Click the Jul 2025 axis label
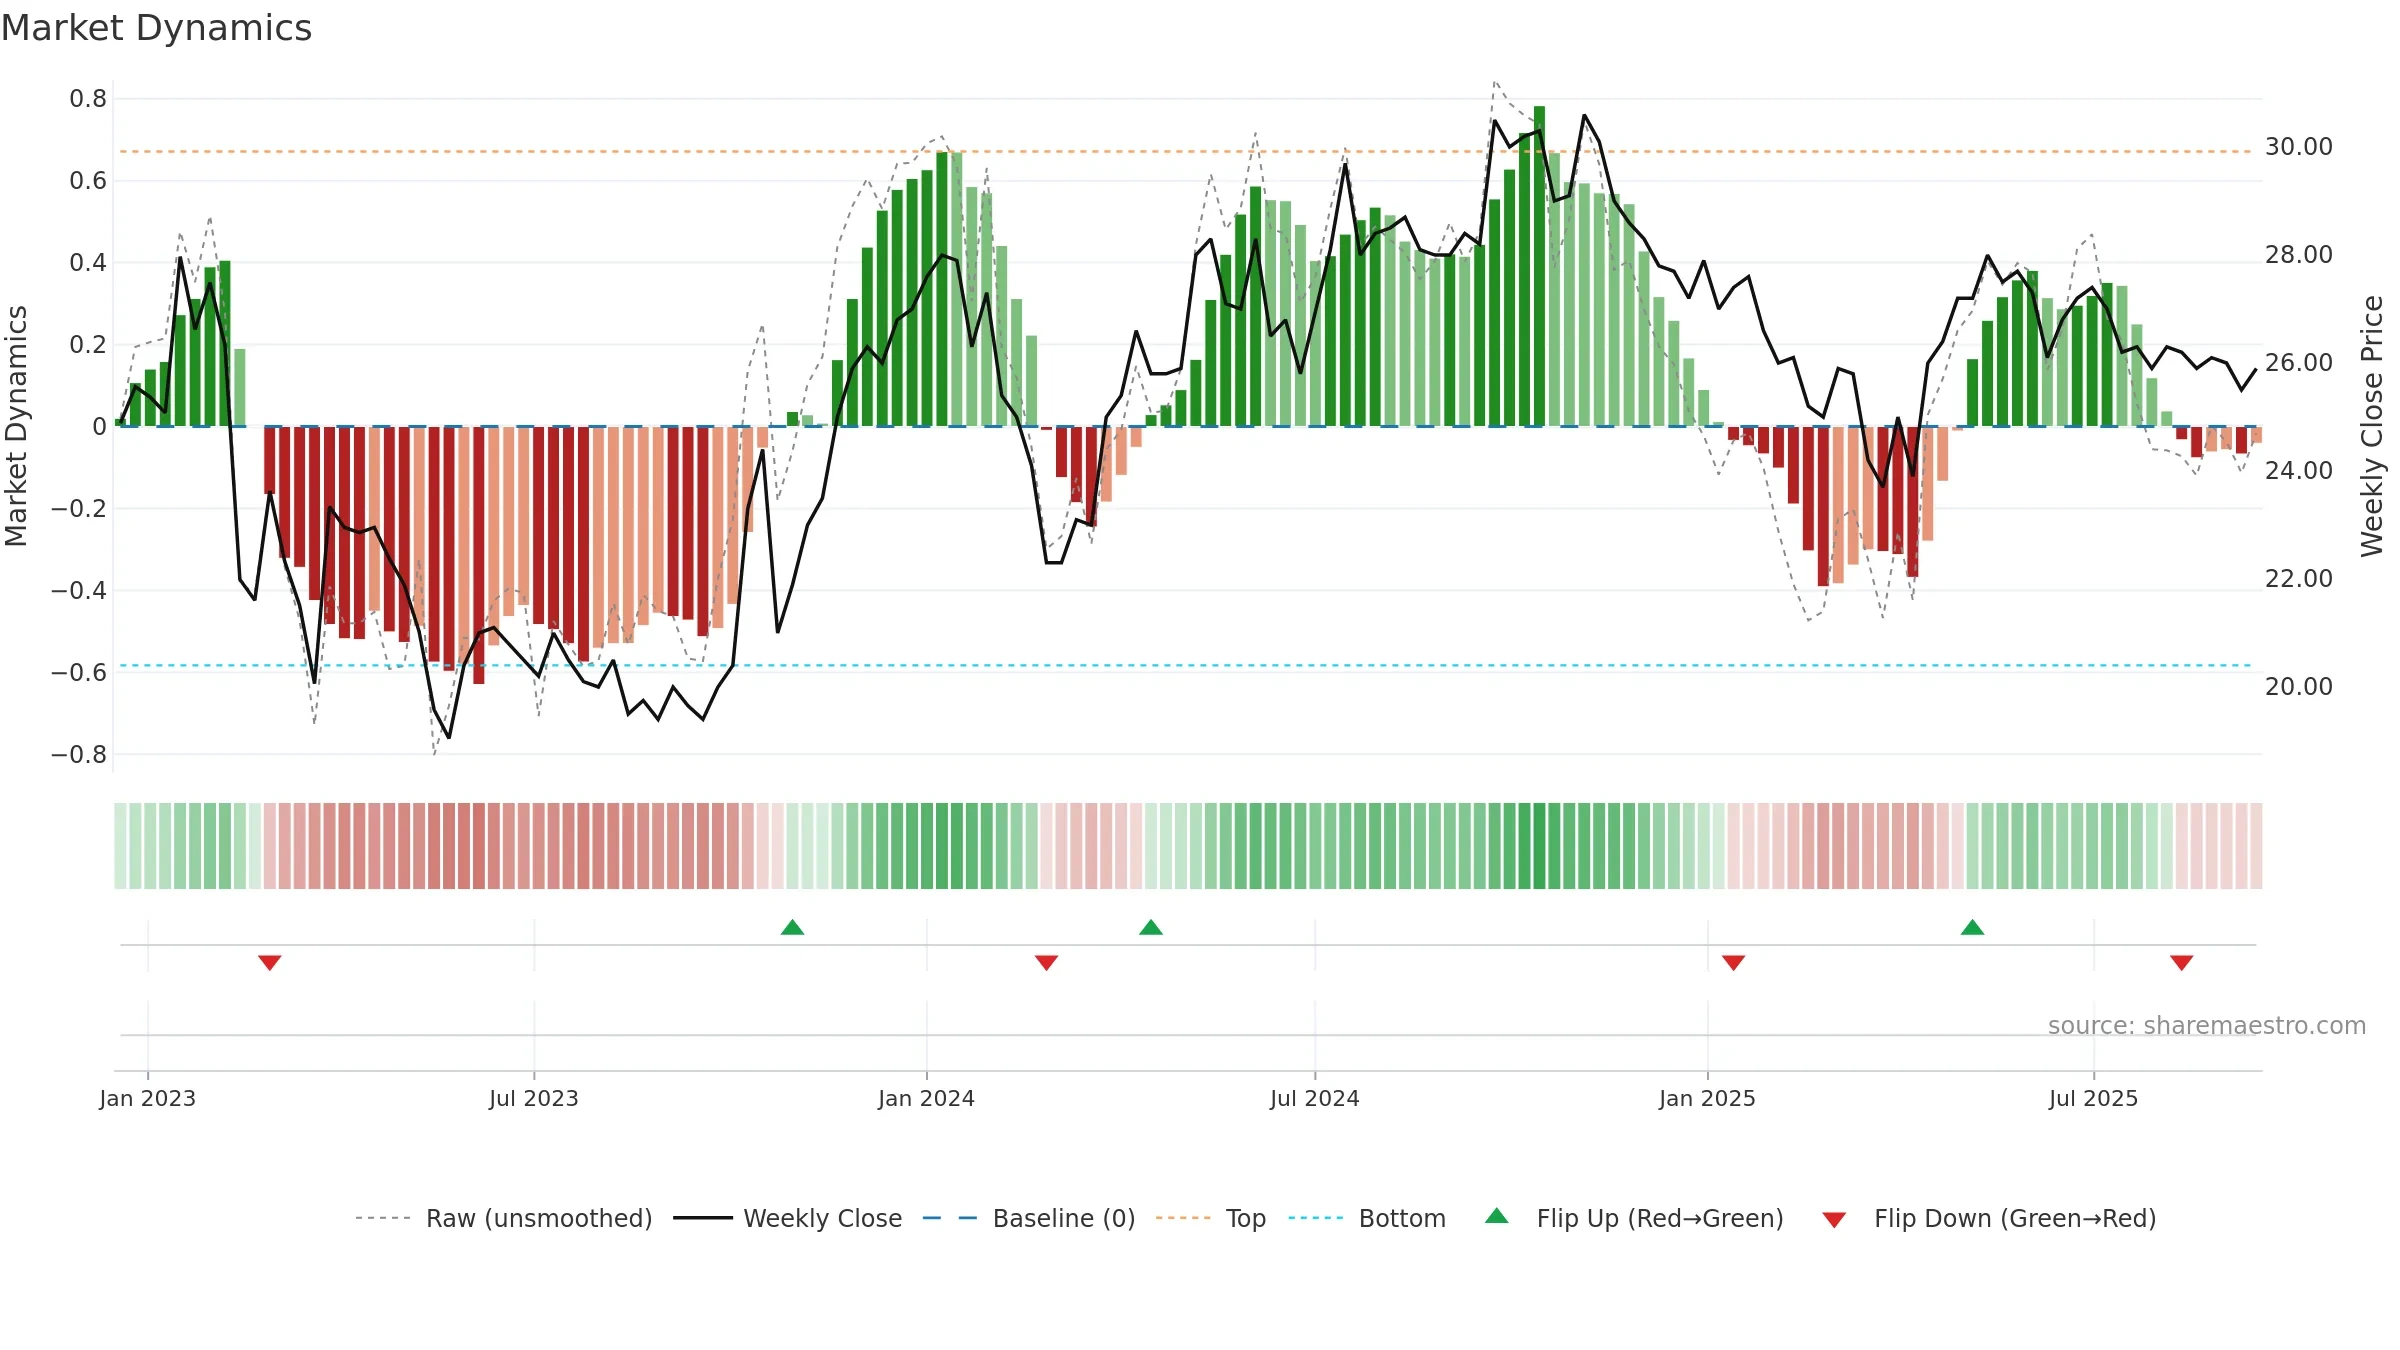This screenshot has width=2400, height=1350. [2093, 1098]
